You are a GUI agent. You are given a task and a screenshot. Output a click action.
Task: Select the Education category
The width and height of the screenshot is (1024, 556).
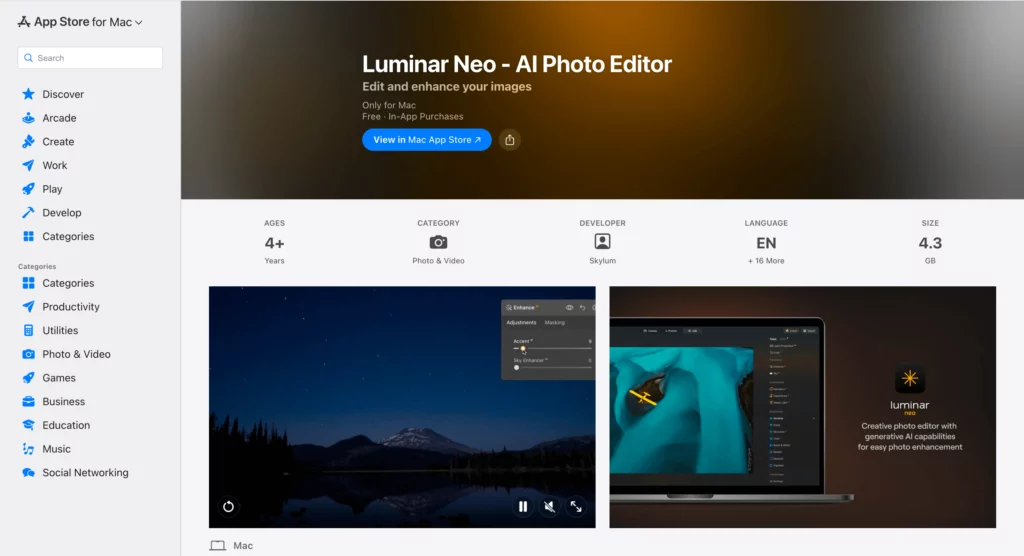pyautogui.click(x=66, y=425)
